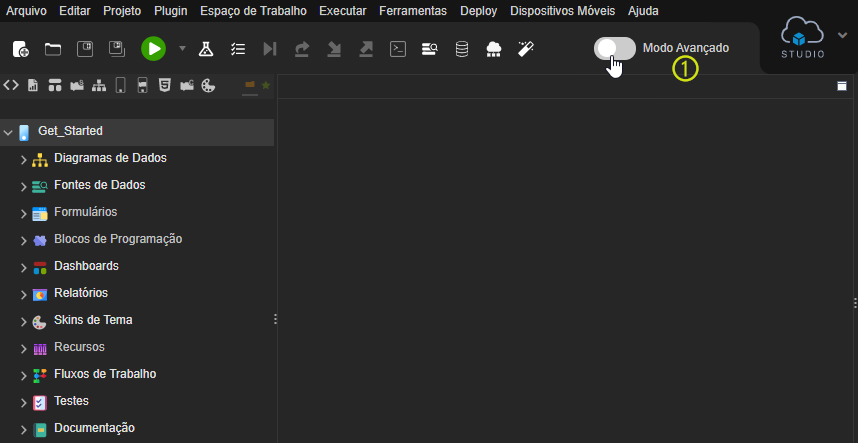Expand the Fontes de Dados node

tap(24, 187)
